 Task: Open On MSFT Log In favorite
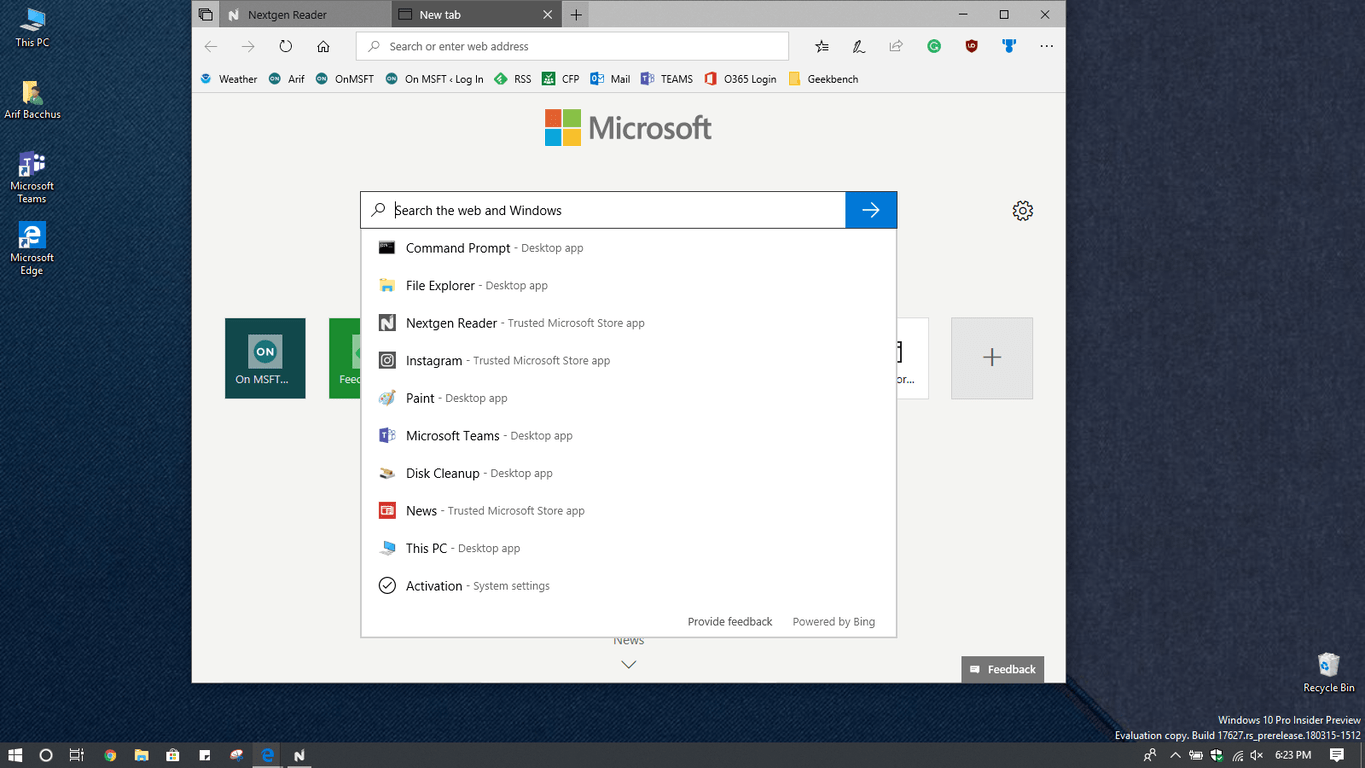pyautogui.click(x=434, y=79)
